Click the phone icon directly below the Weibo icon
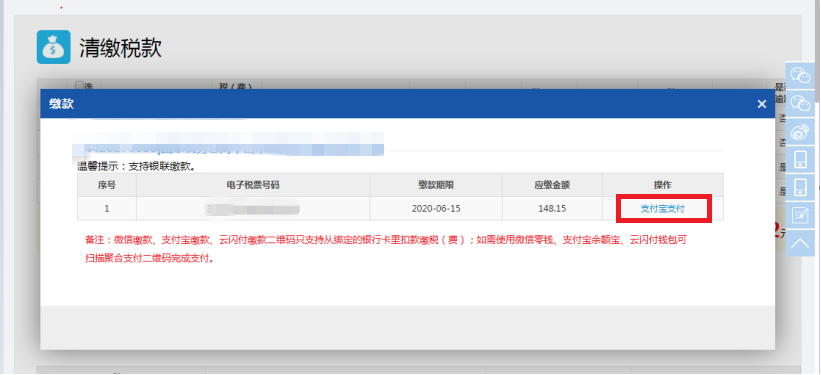This screenshot has height=375, width=821. coord(800,159)
